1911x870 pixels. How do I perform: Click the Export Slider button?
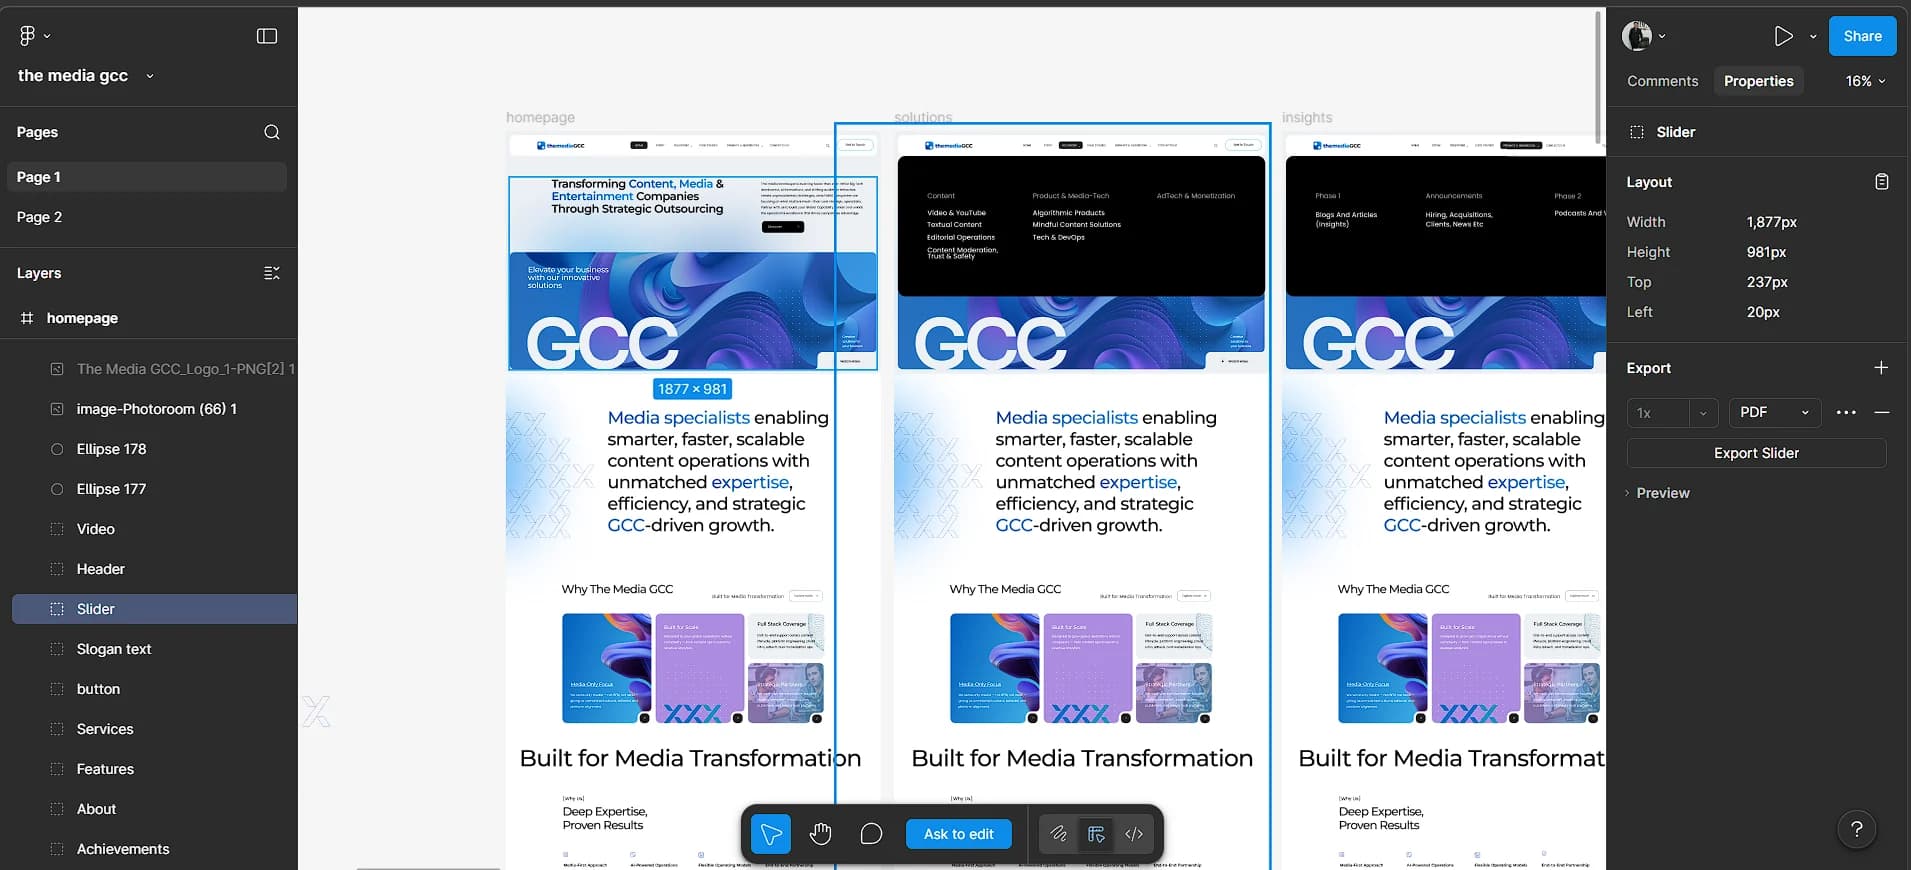(1756, 453)
